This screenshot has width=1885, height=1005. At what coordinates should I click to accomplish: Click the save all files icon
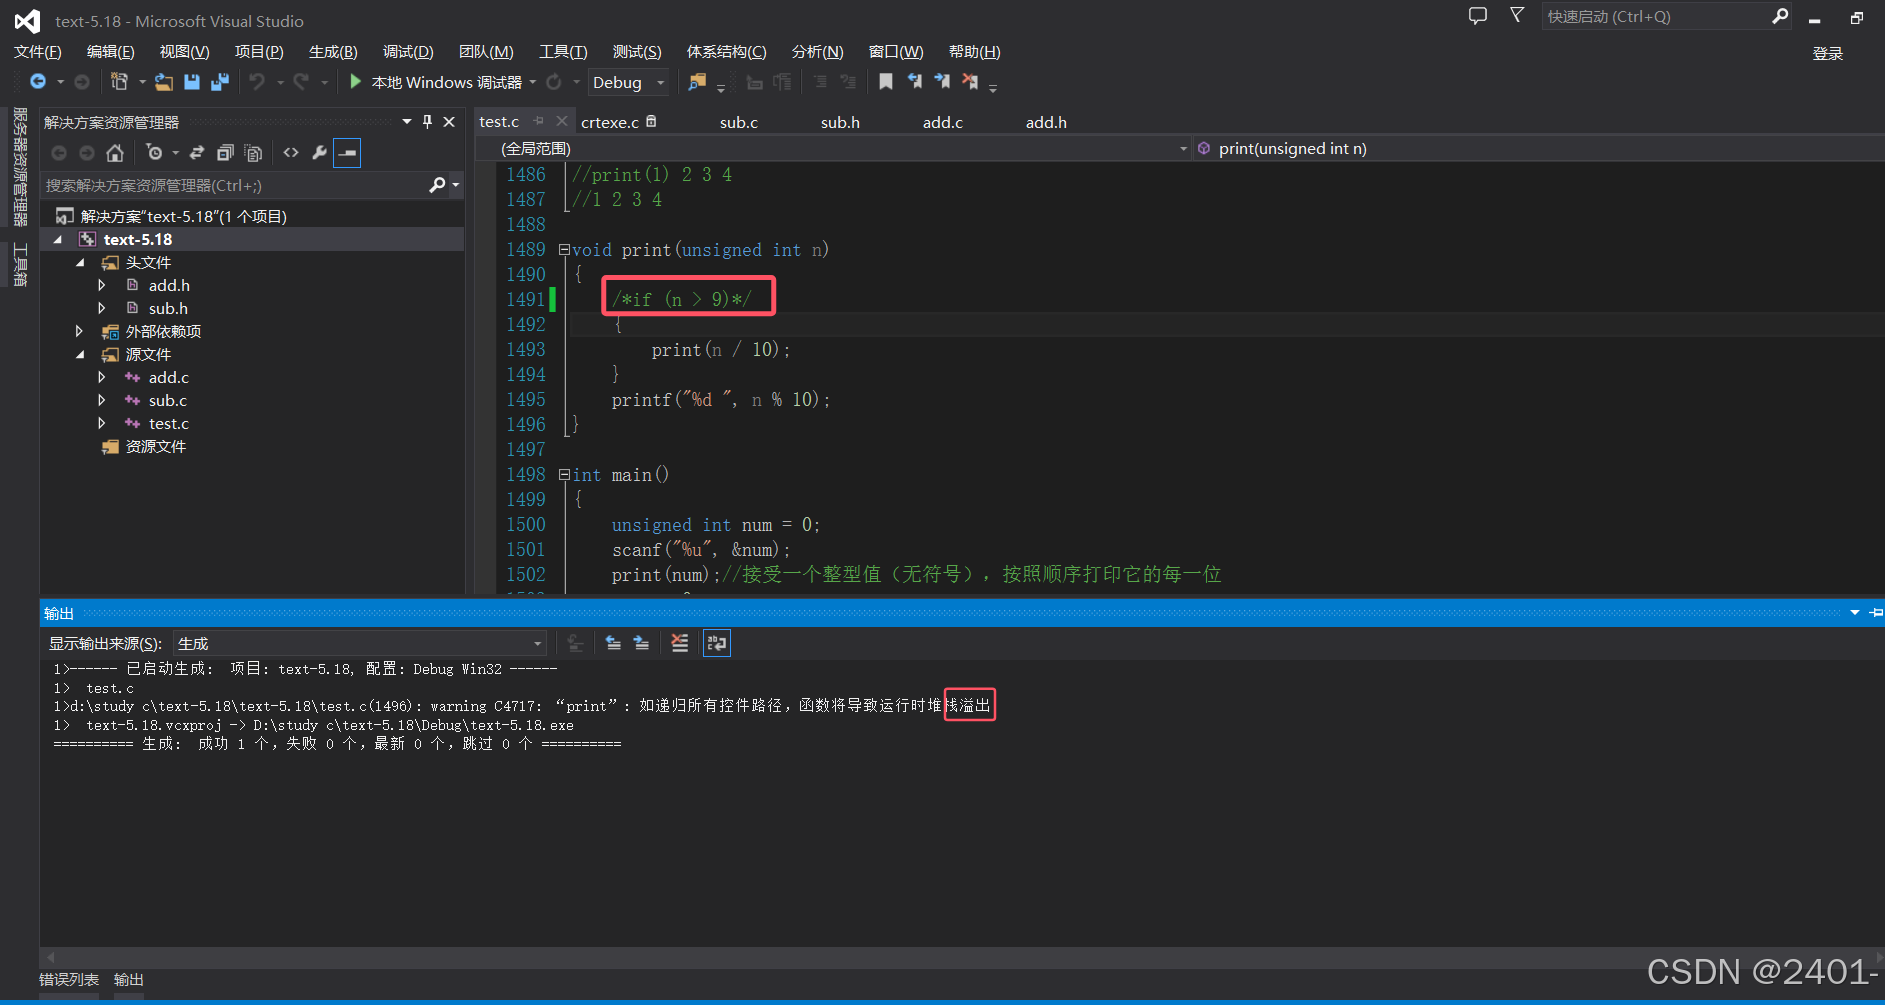pos(219,82)
